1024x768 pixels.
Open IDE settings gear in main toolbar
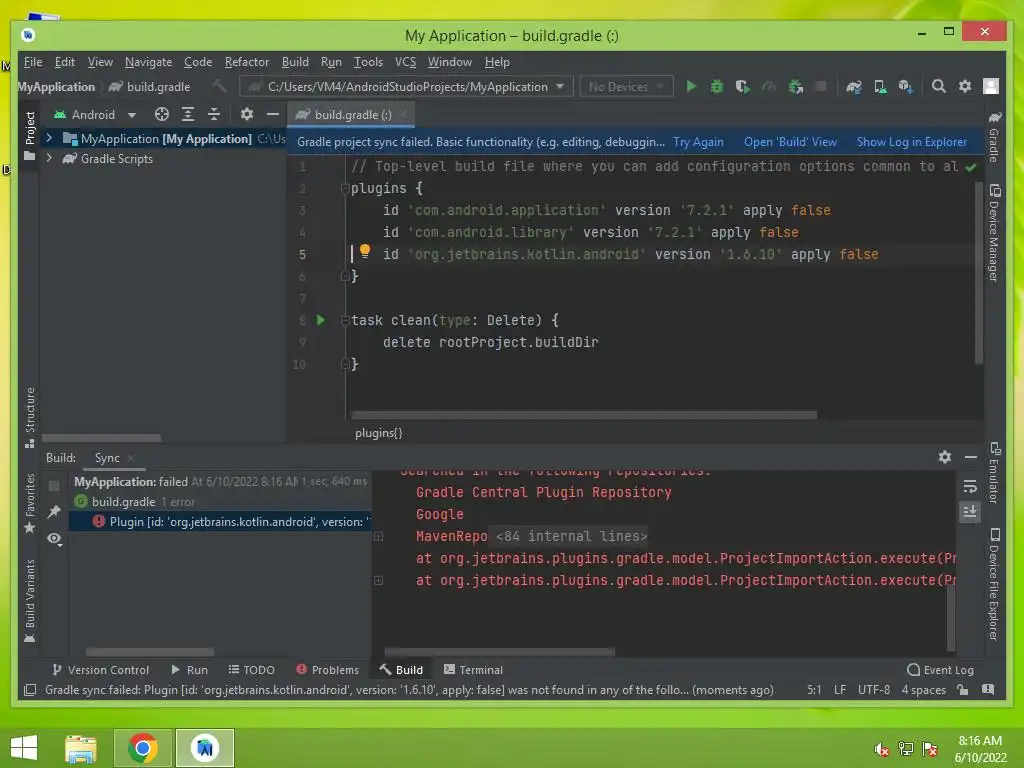(965, 86)
